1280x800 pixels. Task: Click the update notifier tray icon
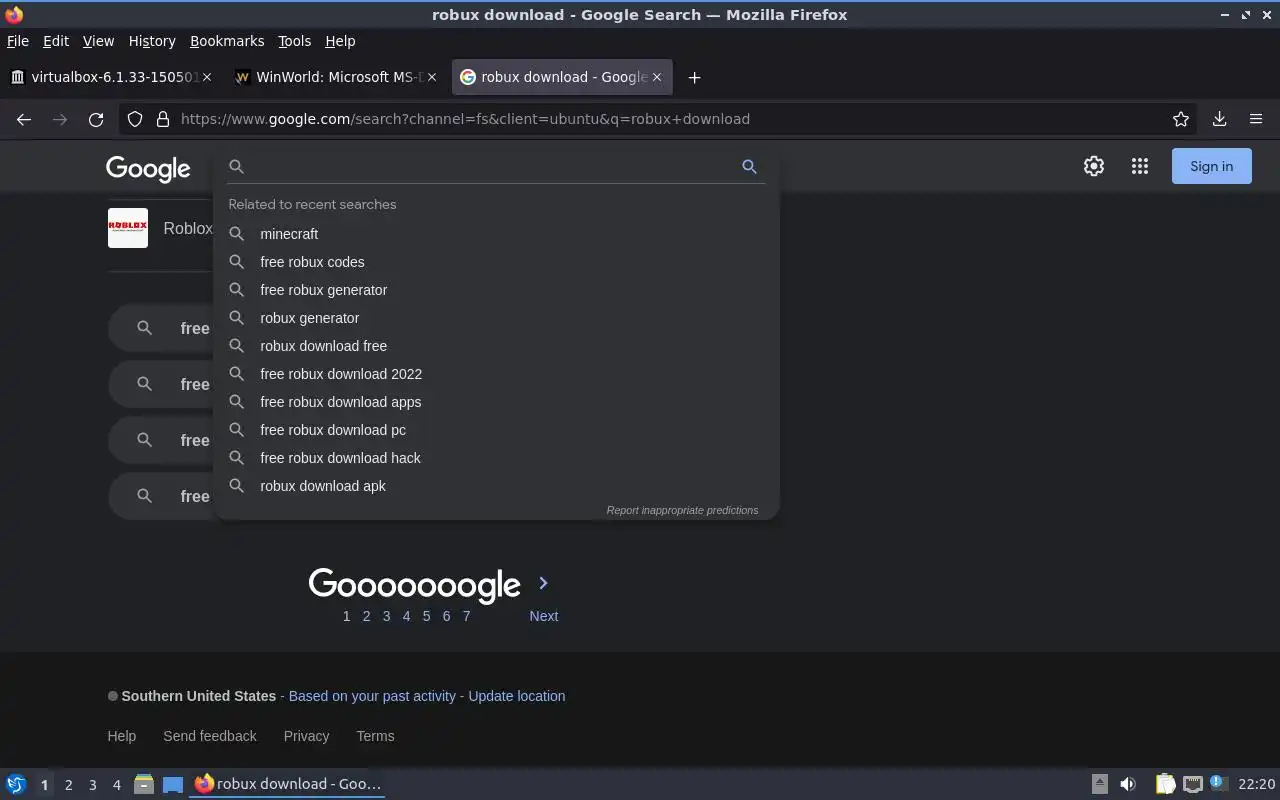1218,783
